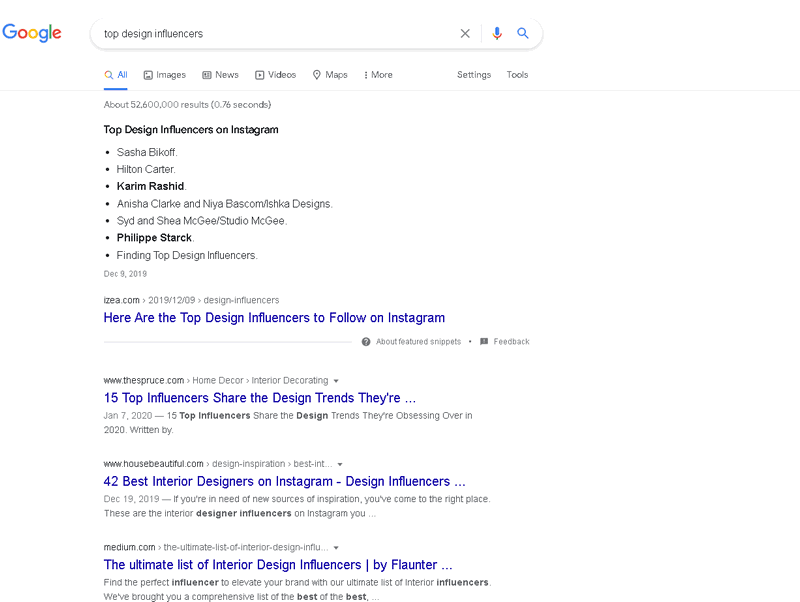Open 42 Best Interior Designers on Instagram link
800x602 pixels.
coord(284,481)
